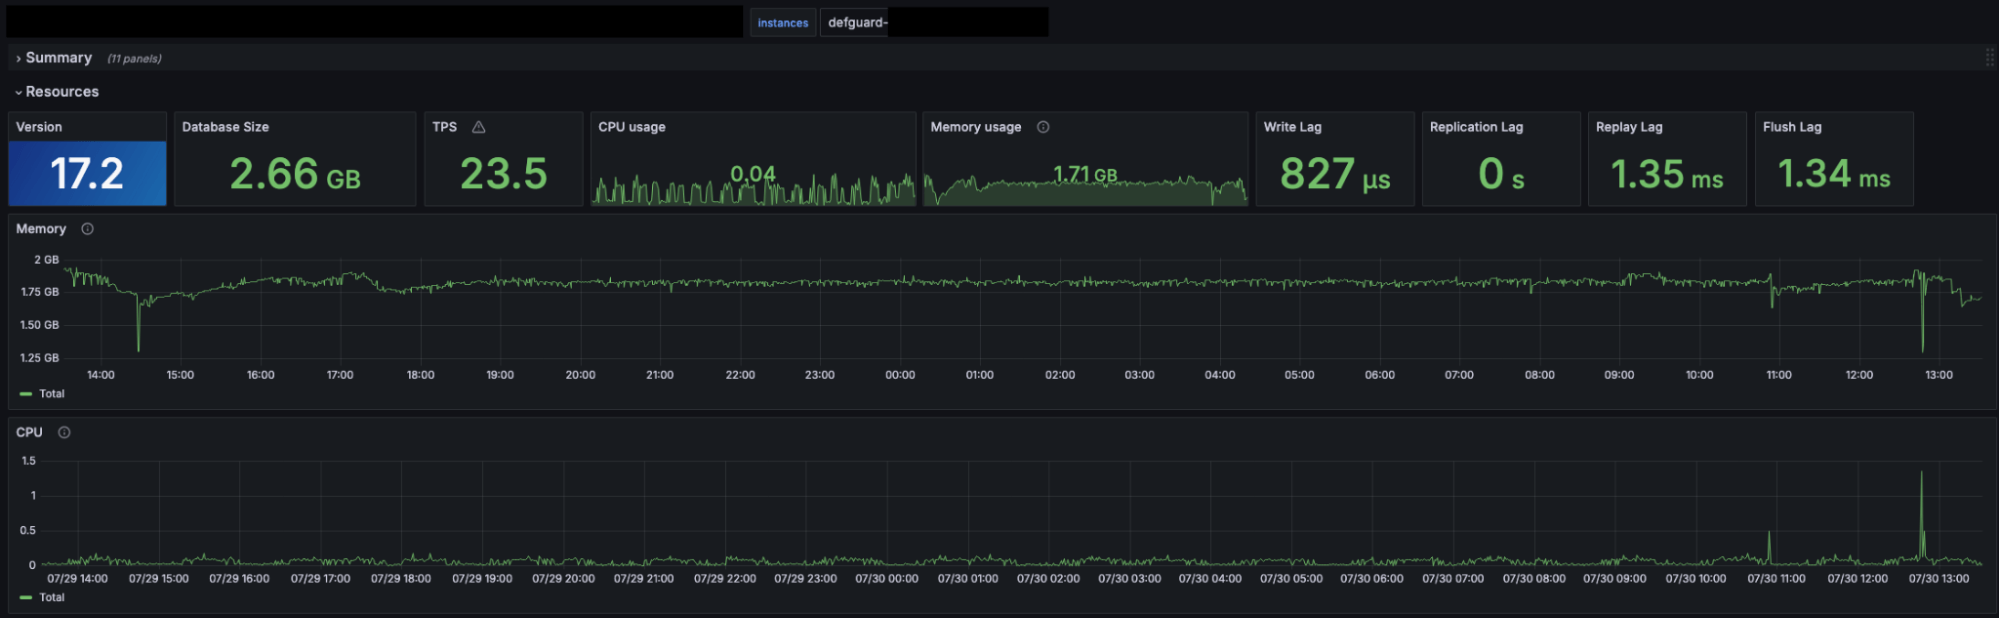Click the Write Lag panel title
Viewport: 1999px width, 618px height.
(x=1292, y=127)
